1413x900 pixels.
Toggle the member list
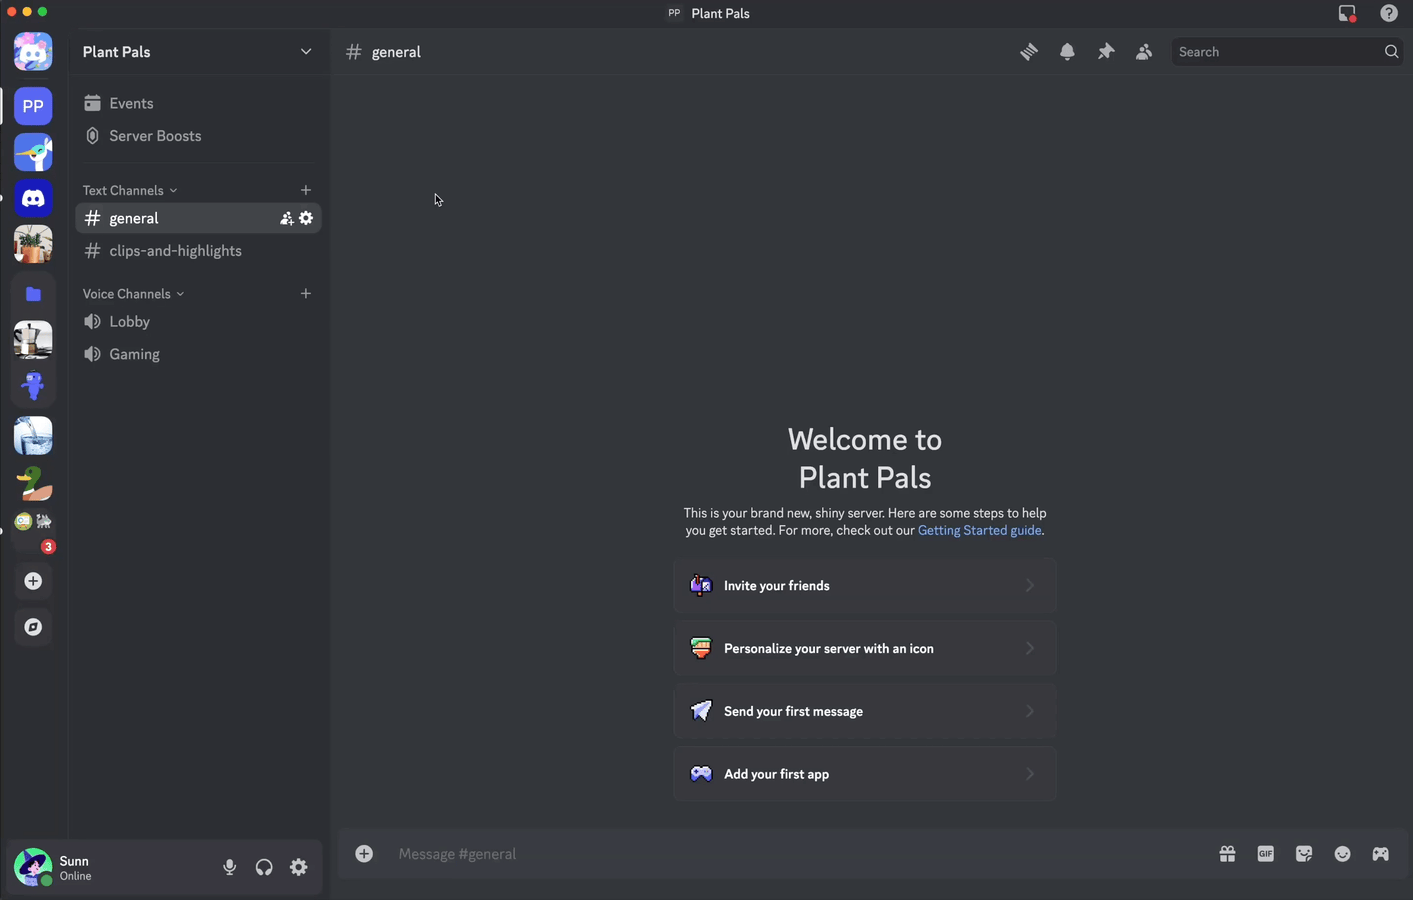[1144, 52]
